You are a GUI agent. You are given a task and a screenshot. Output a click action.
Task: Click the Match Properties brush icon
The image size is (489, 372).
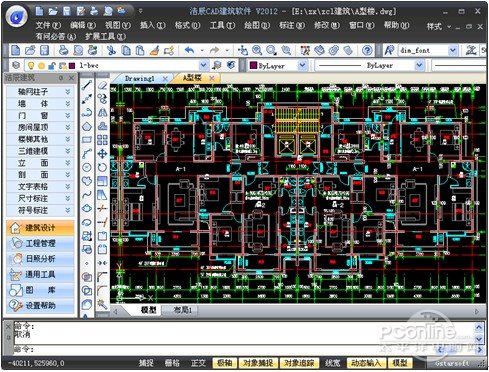(154, 50)
